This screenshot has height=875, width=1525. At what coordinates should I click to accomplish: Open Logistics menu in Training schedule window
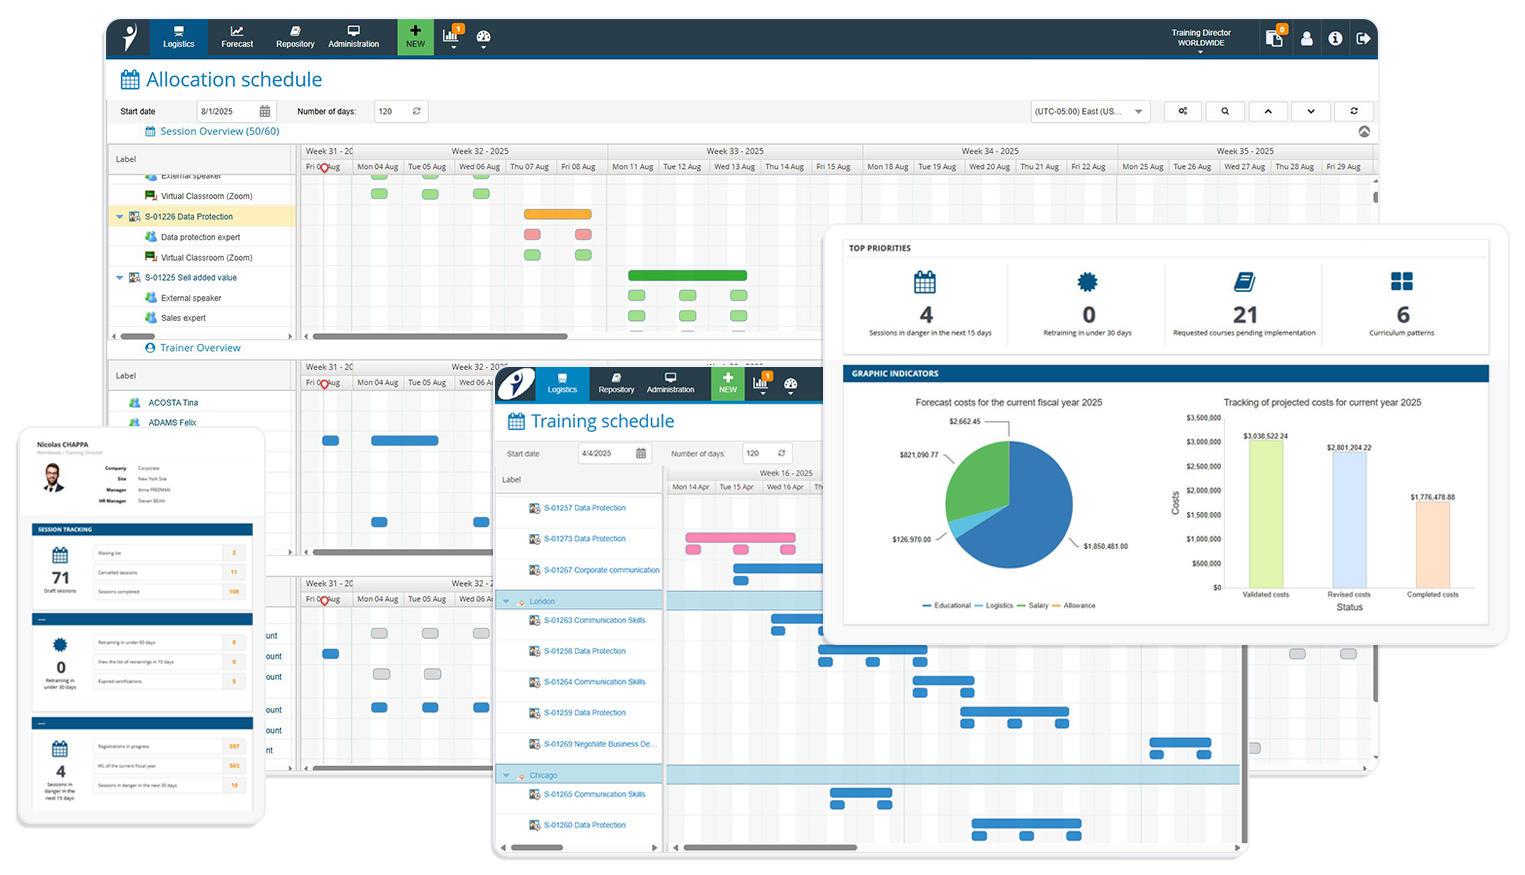(x=562, y=384)
